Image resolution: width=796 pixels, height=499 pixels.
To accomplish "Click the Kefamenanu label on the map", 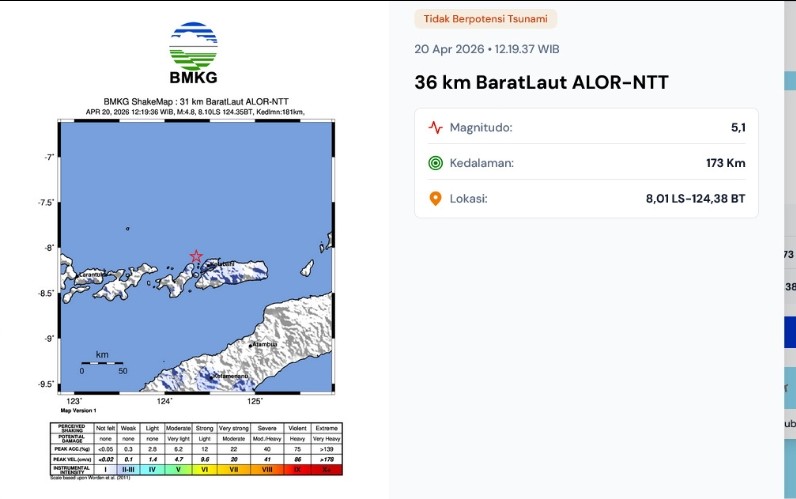I will [228, 376].
